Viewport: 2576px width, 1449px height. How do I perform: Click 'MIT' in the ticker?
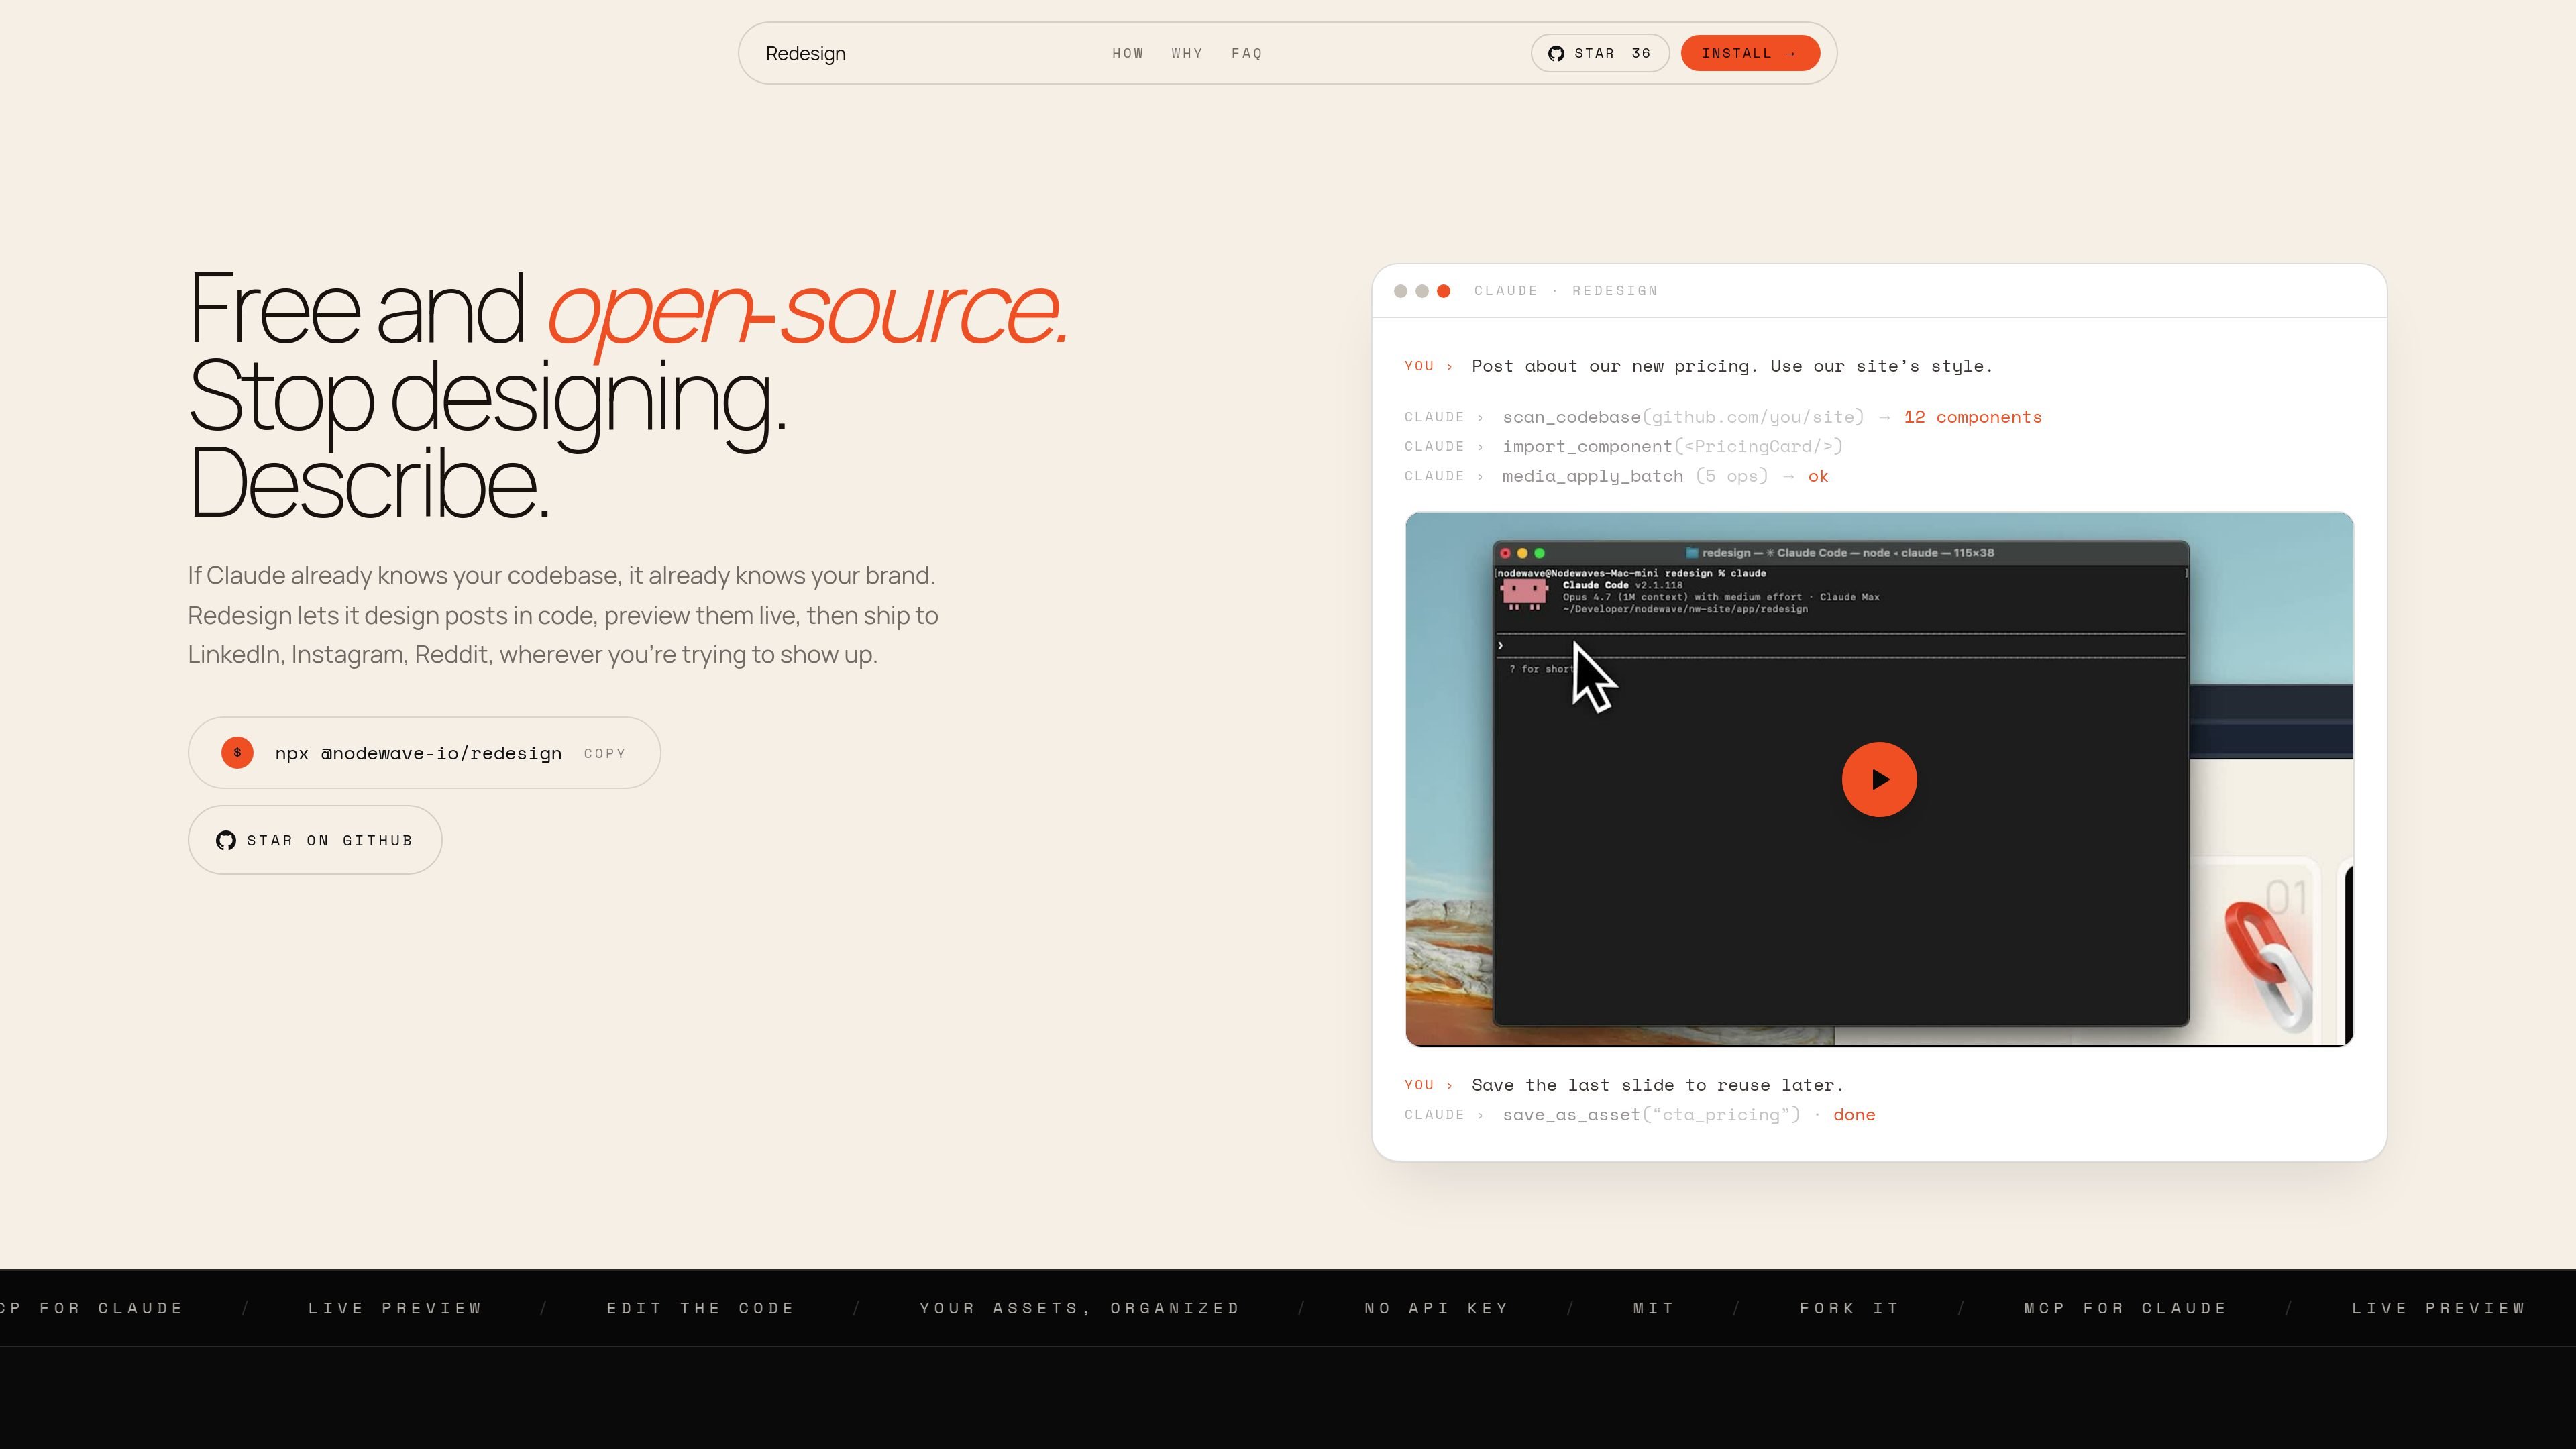(1653, 1308)
